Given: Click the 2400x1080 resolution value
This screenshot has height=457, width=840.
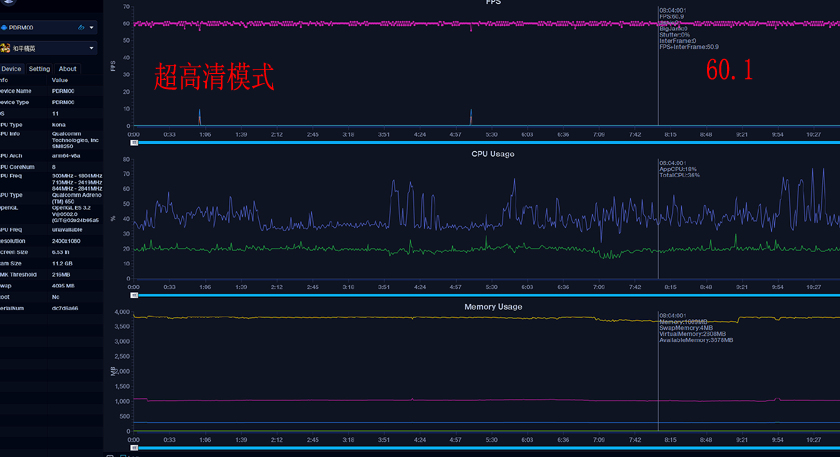Looking at the screenshot, I should pyautogui.click(x=66, y=241).
